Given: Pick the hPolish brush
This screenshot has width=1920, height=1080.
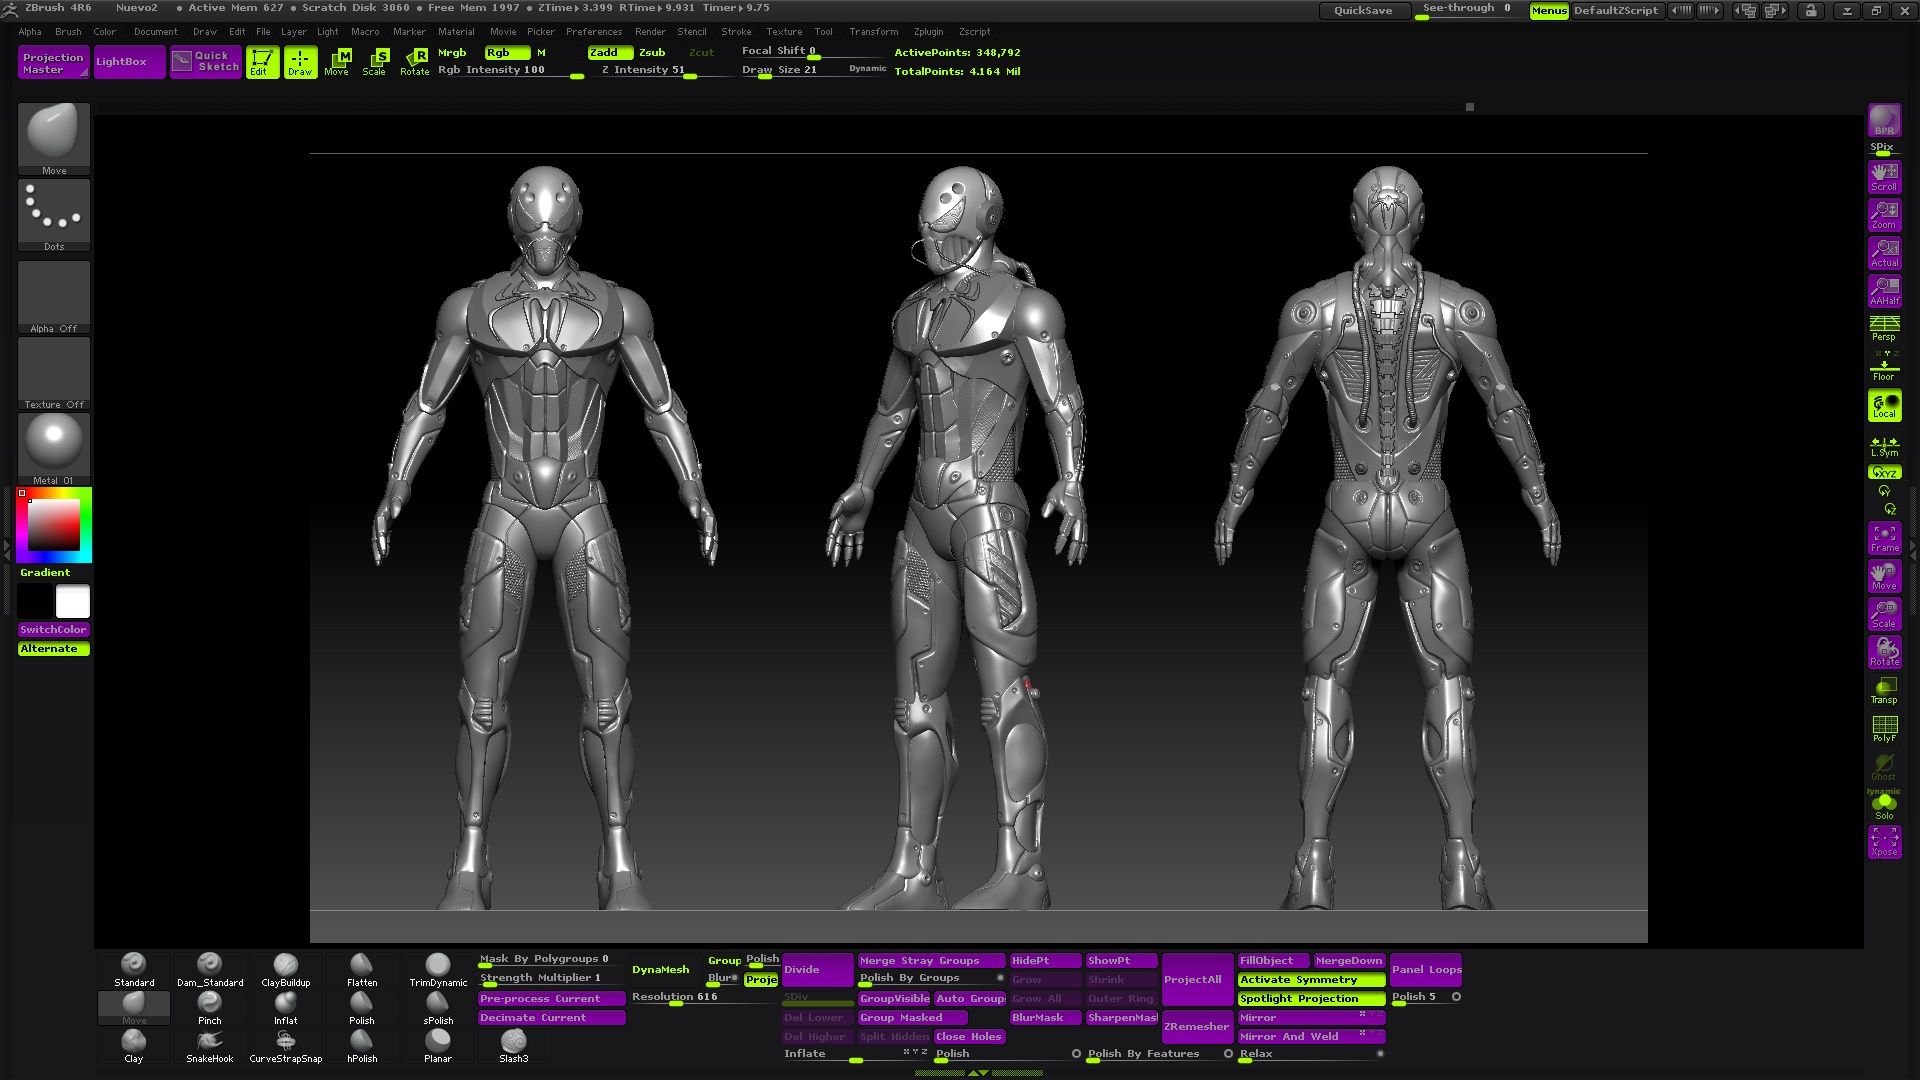Looking at the screenshot, I should [x=362, y=1045].
